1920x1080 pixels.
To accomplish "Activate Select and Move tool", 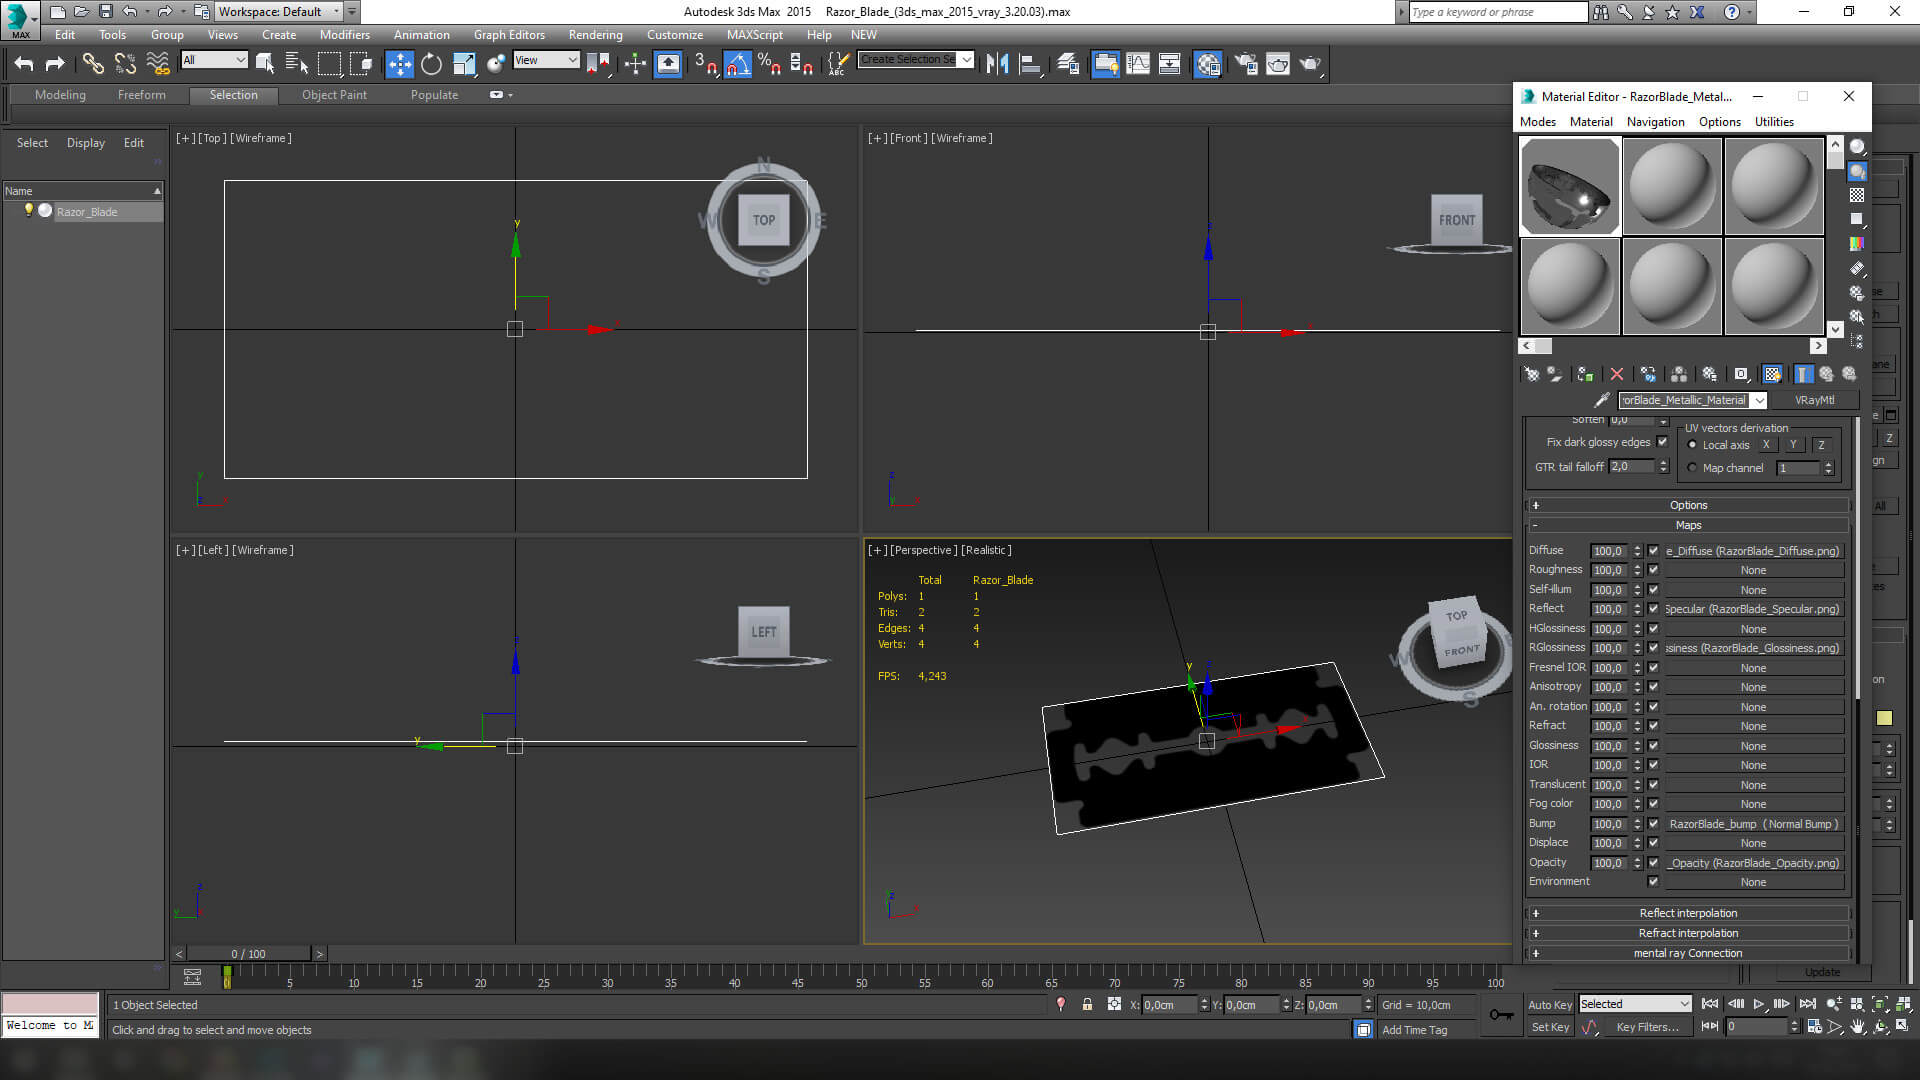I will 399,64.
